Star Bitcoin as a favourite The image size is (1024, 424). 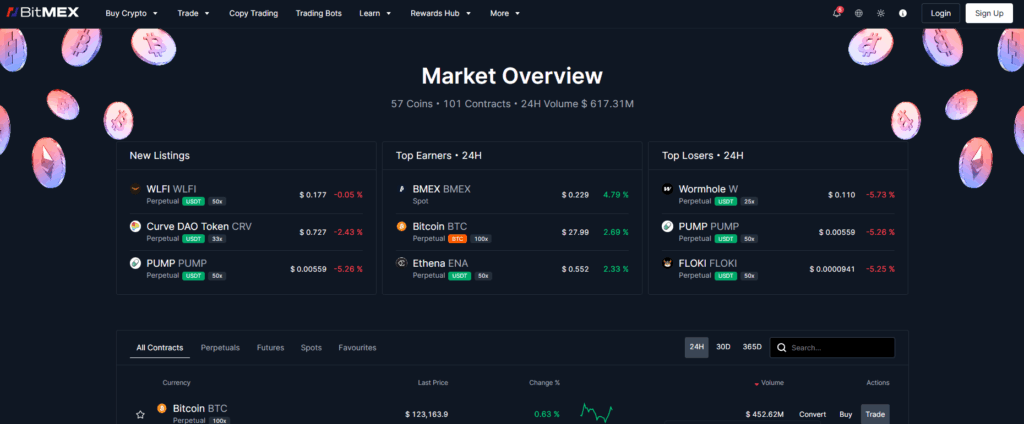point(141,414)
